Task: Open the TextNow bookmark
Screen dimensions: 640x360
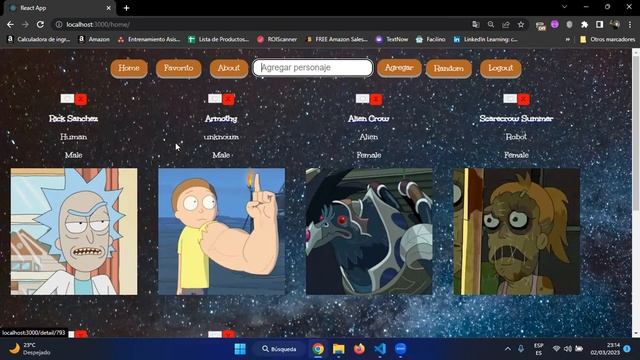Action: click(392, 39)
